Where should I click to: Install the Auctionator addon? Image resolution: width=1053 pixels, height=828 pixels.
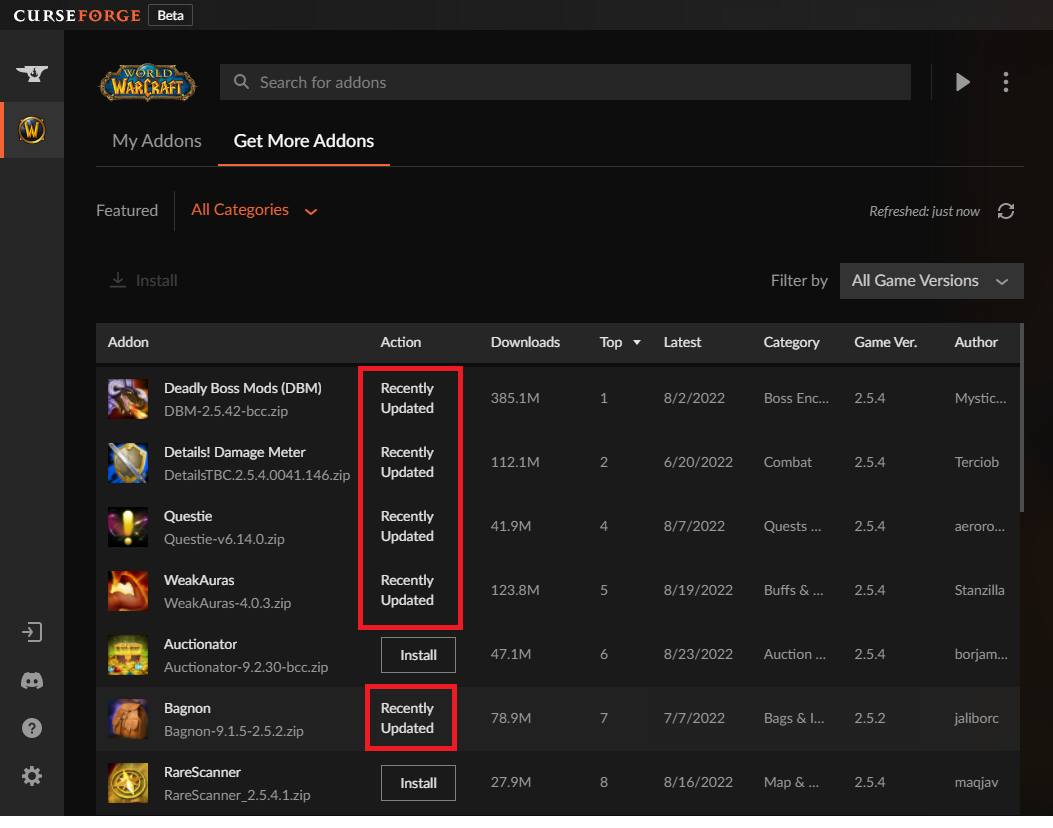coord(418,655)
